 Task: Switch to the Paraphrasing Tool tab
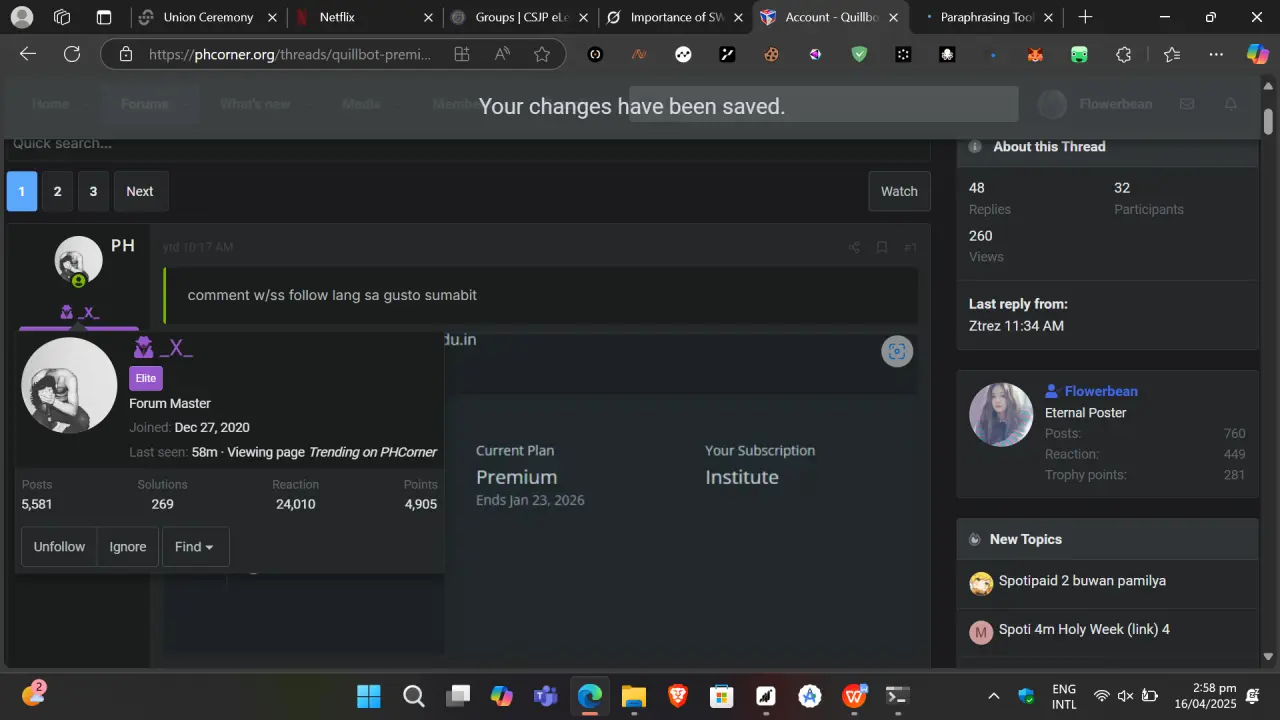point(988,17)
